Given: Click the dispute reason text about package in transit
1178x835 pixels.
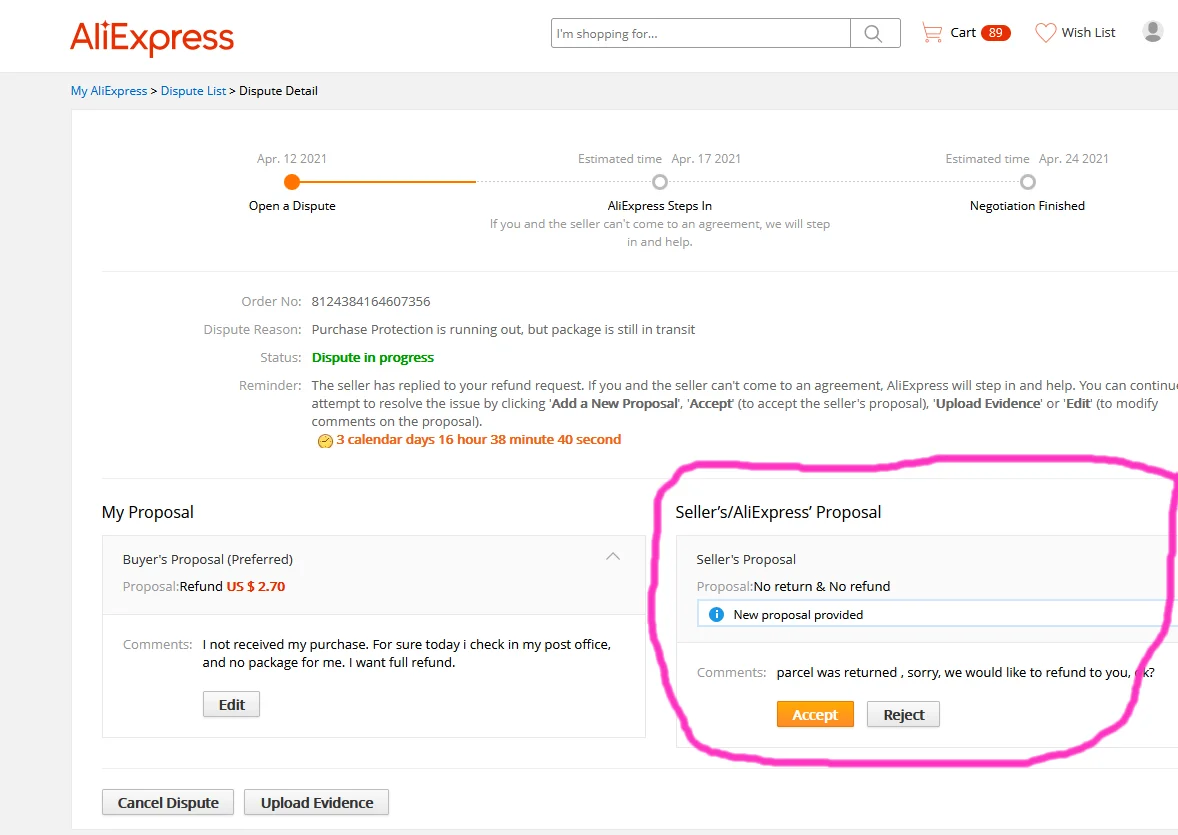Looking at the screenshot, I should coord(503,329).
